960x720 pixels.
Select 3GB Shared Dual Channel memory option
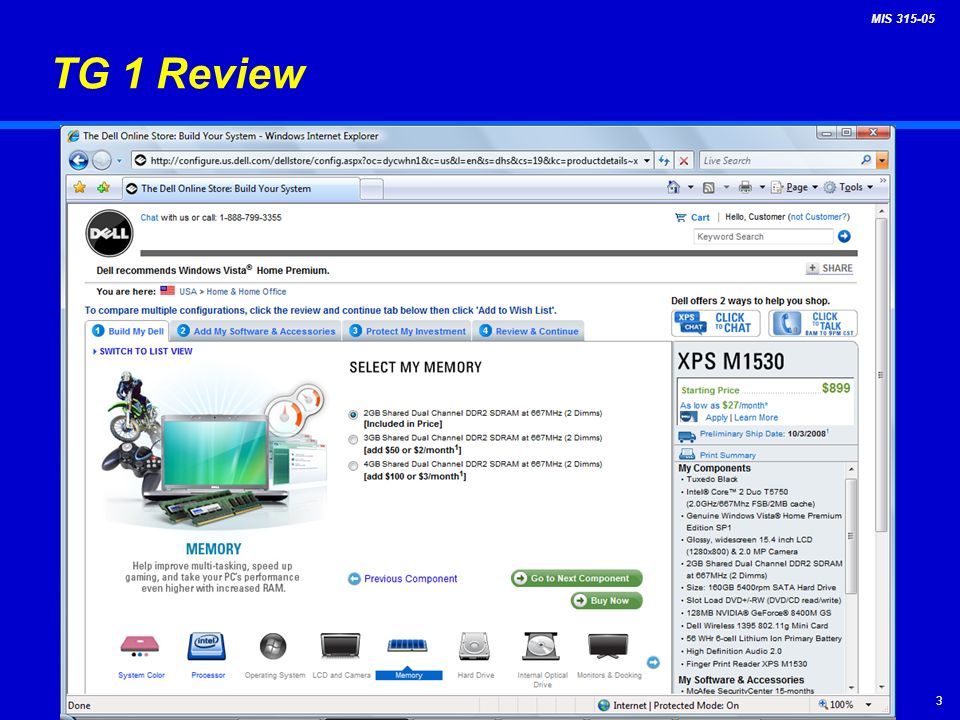(353, 440)
